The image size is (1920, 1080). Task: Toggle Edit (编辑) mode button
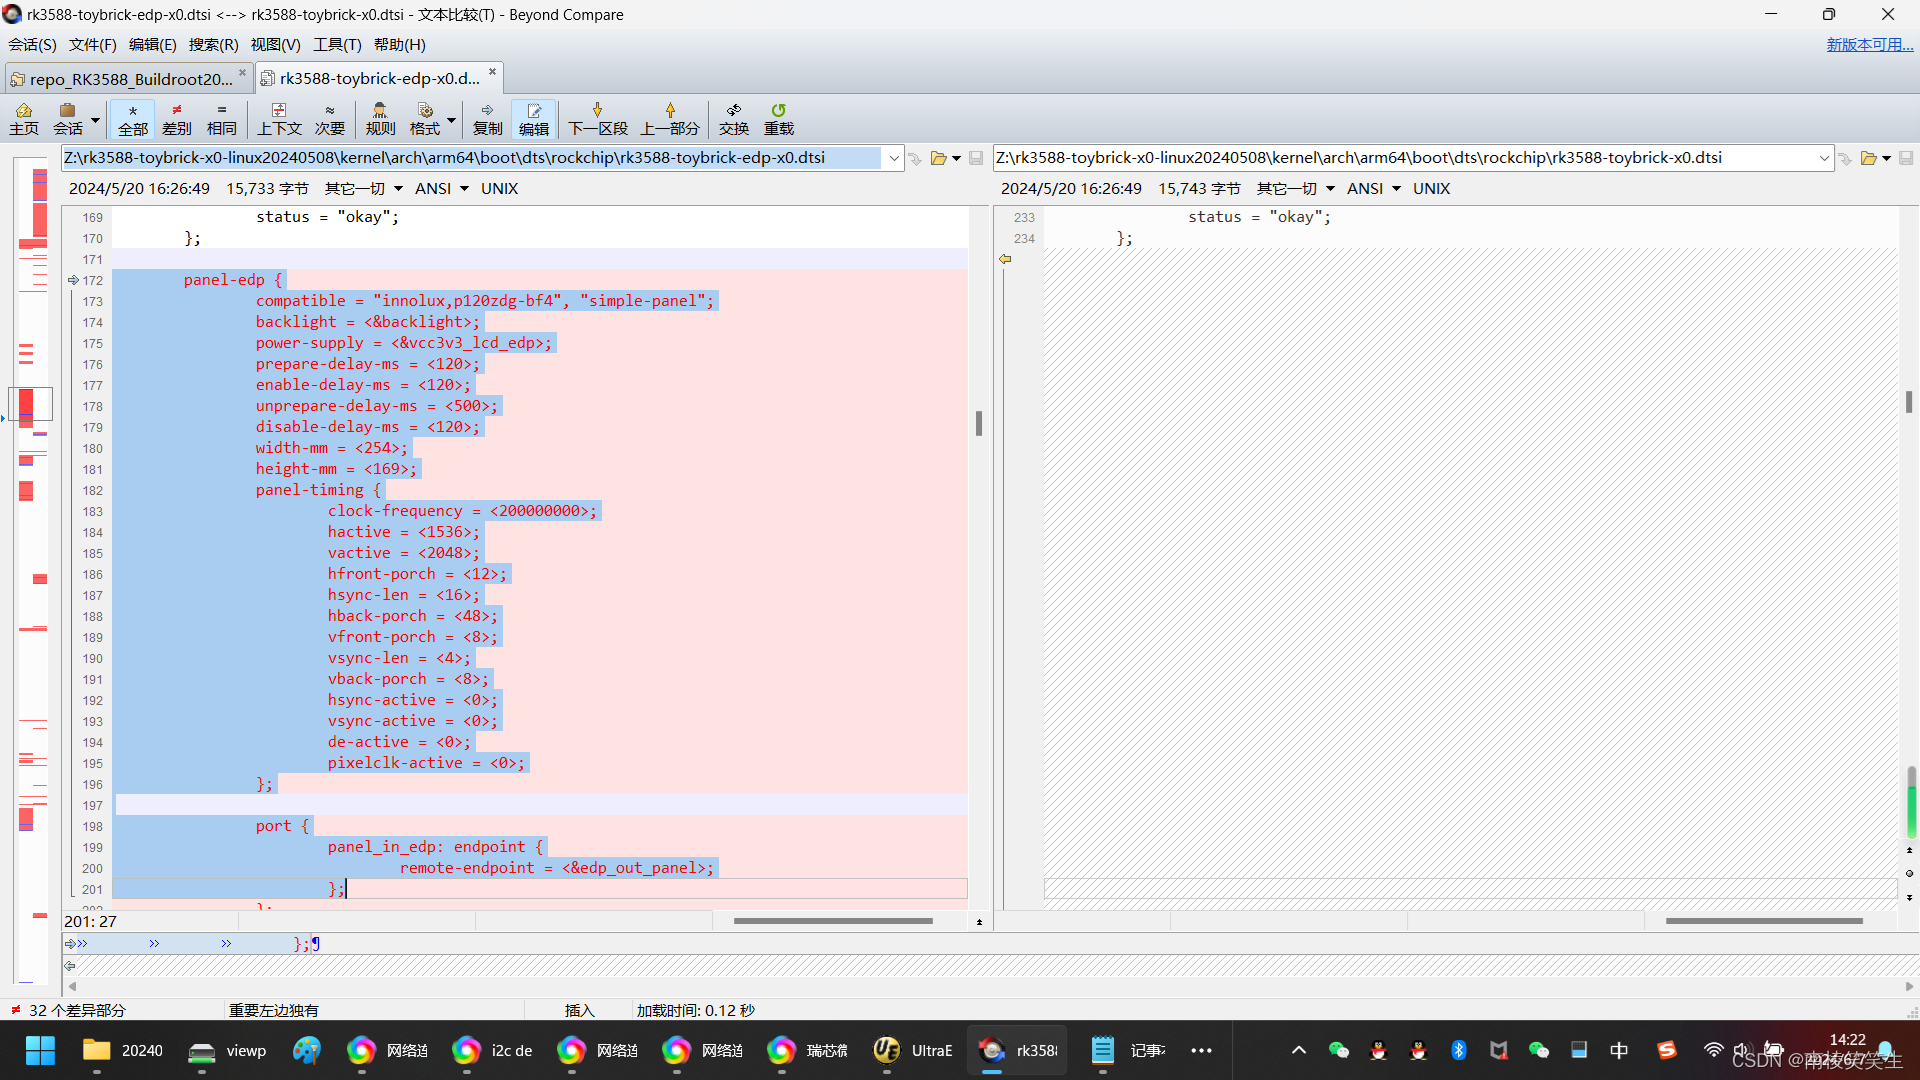[533, 118]
